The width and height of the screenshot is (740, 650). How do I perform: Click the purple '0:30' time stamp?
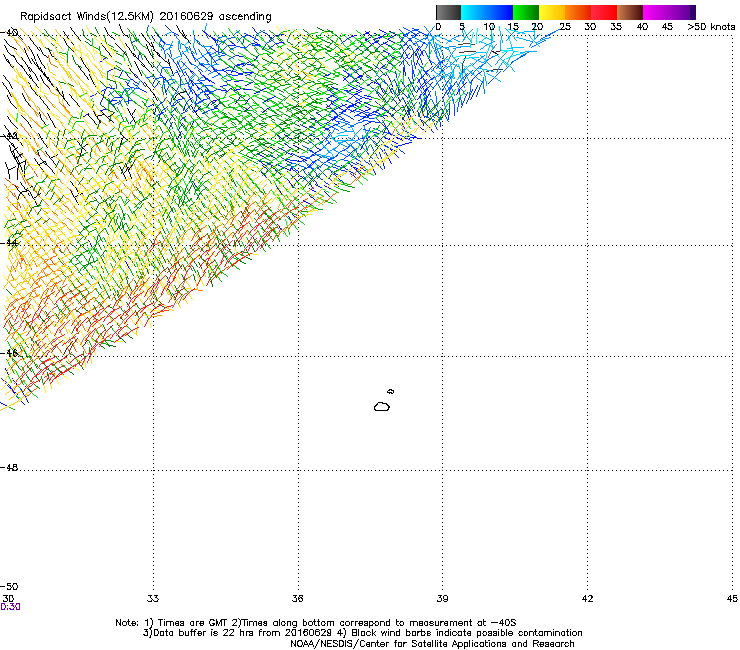[10, 607]
